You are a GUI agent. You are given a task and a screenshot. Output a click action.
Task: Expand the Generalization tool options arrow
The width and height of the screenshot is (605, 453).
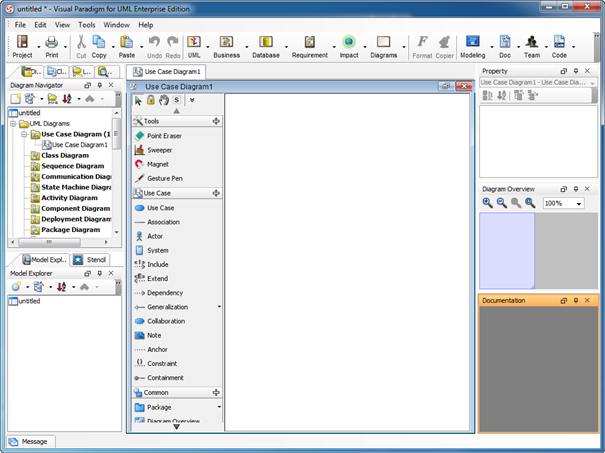tap(219, 307)
